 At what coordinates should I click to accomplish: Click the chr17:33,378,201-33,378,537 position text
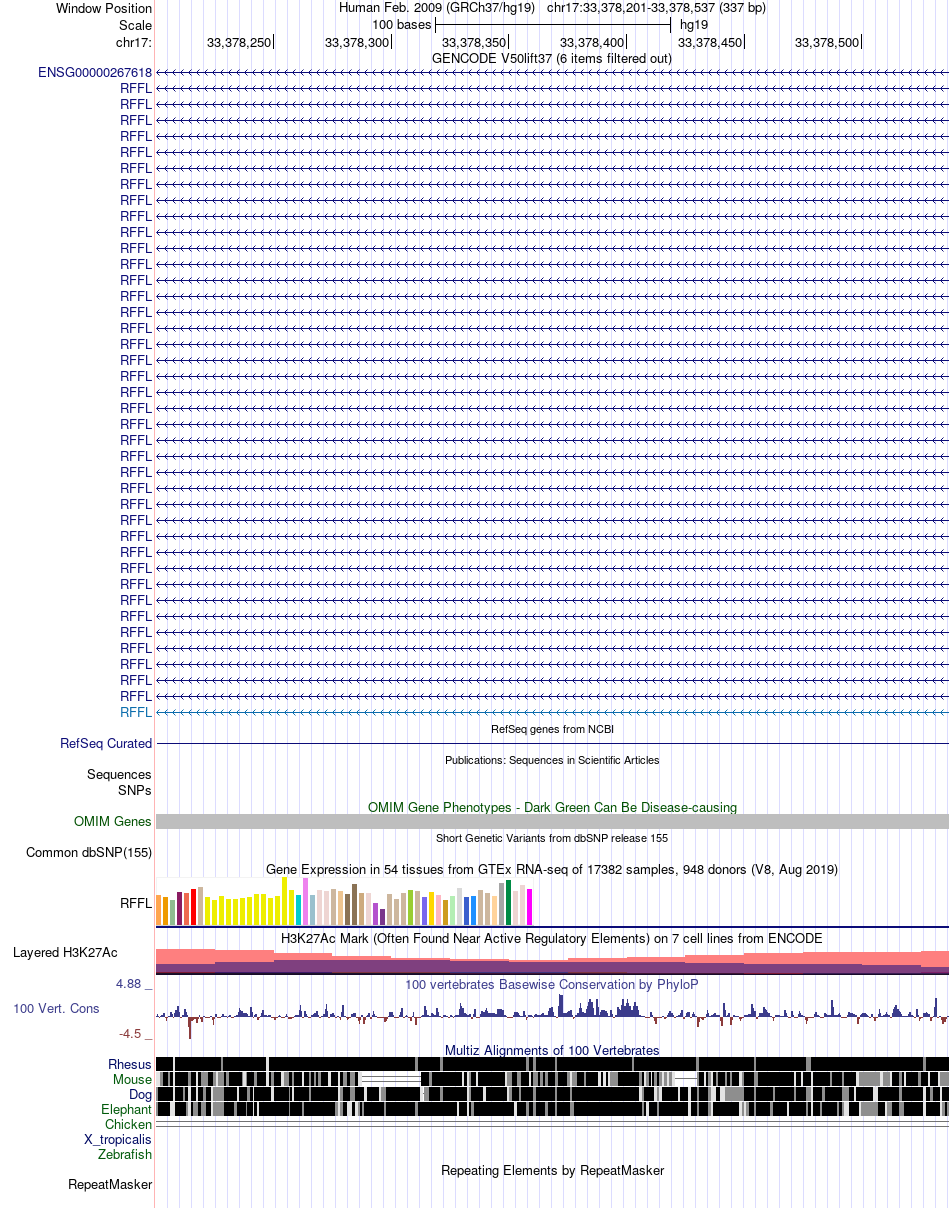pyautogui.click(x=656, y=8)
